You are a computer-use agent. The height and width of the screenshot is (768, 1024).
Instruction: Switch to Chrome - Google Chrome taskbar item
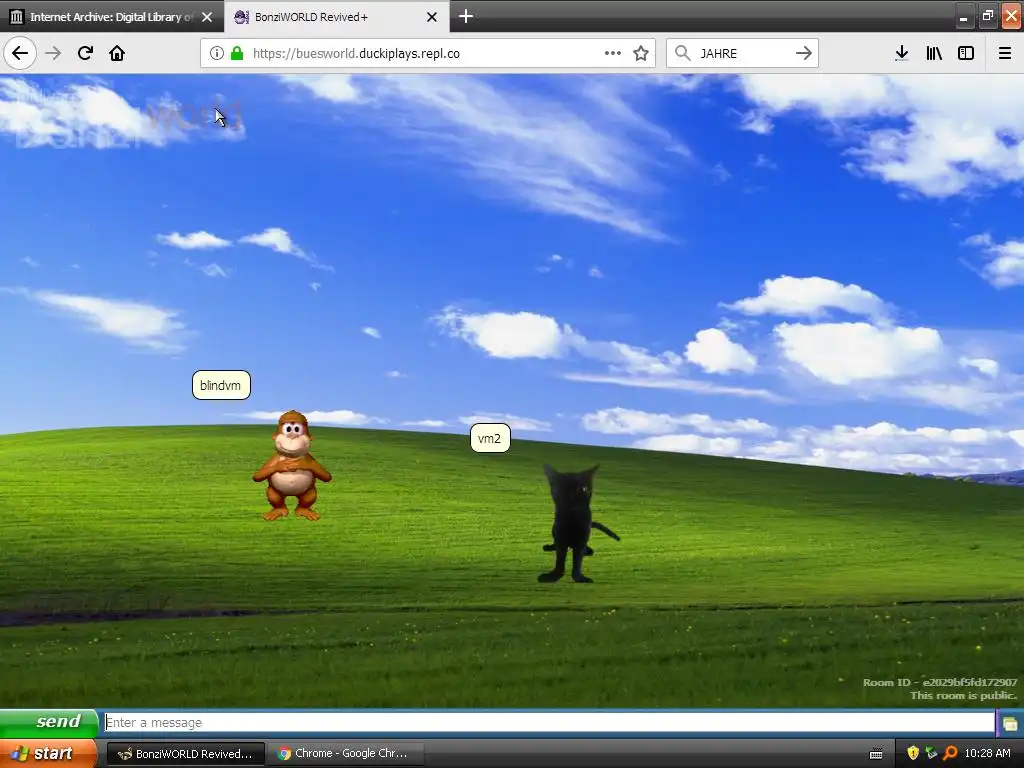coord(344,754)
